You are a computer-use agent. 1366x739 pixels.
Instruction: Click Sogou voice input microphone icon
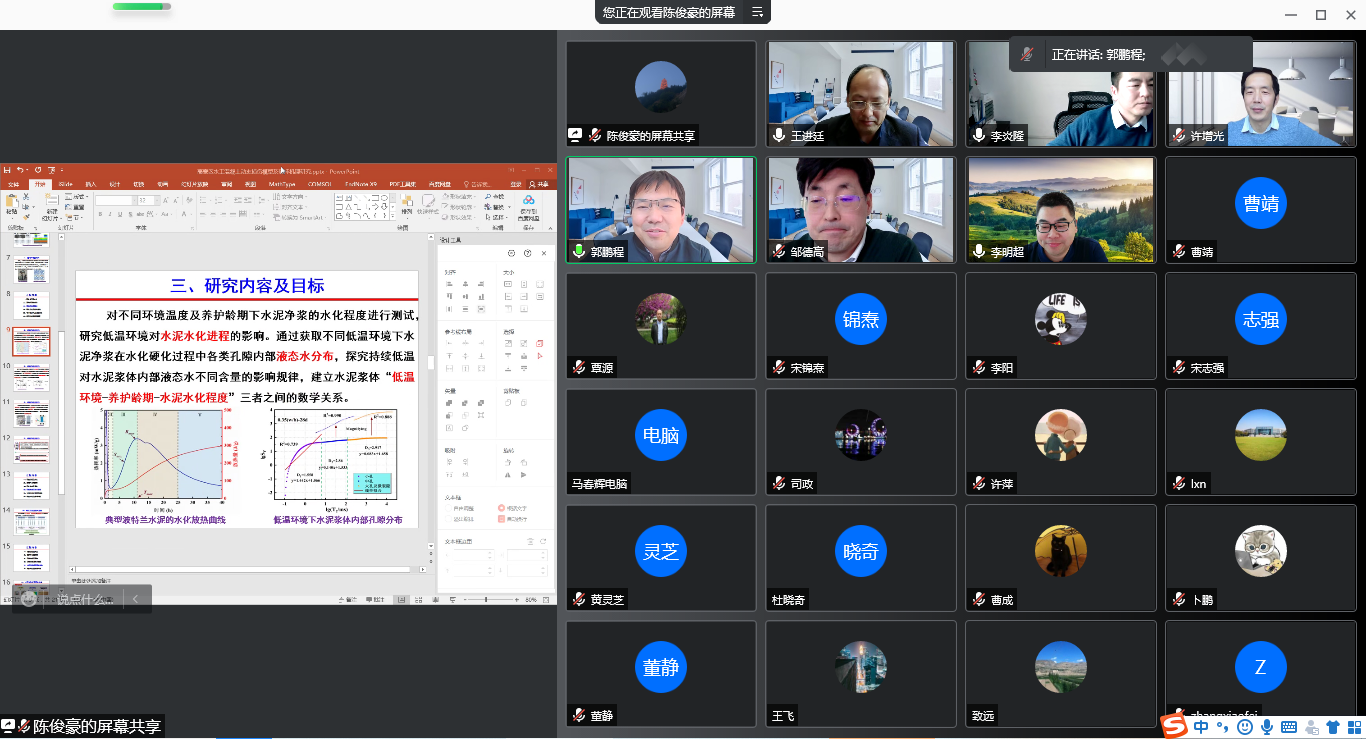[1267, 726]
